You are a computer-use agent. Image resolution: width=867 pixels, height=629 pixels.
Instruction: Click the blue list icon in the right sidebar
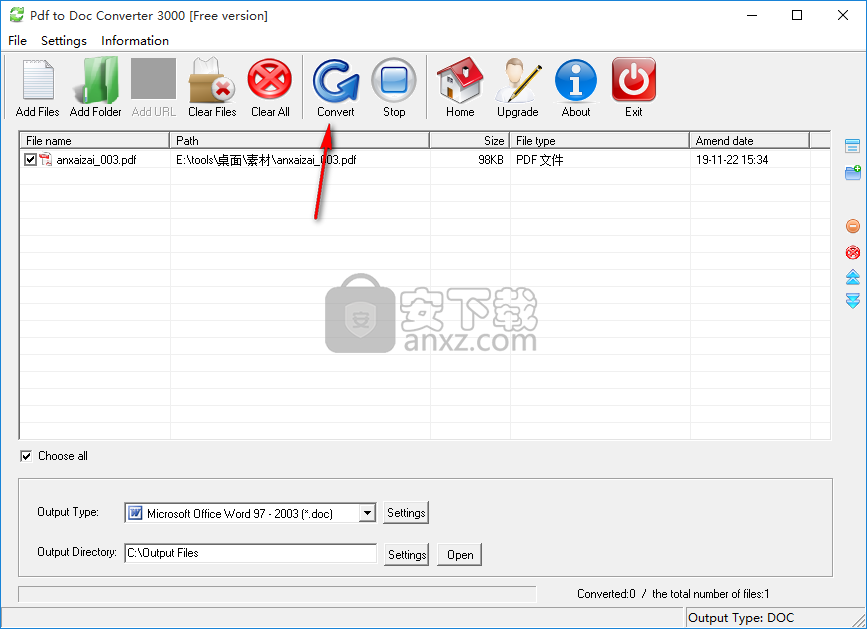click(853, 146)
